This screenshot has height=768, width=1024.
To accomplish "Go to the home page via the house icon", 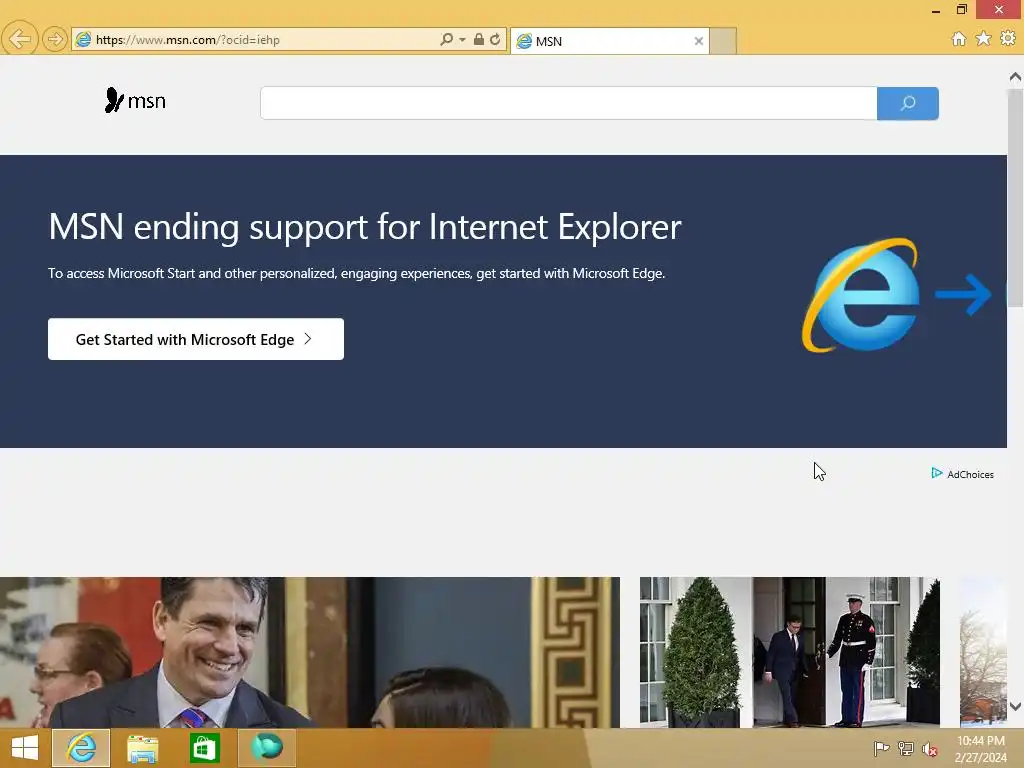I will point(959,39).
